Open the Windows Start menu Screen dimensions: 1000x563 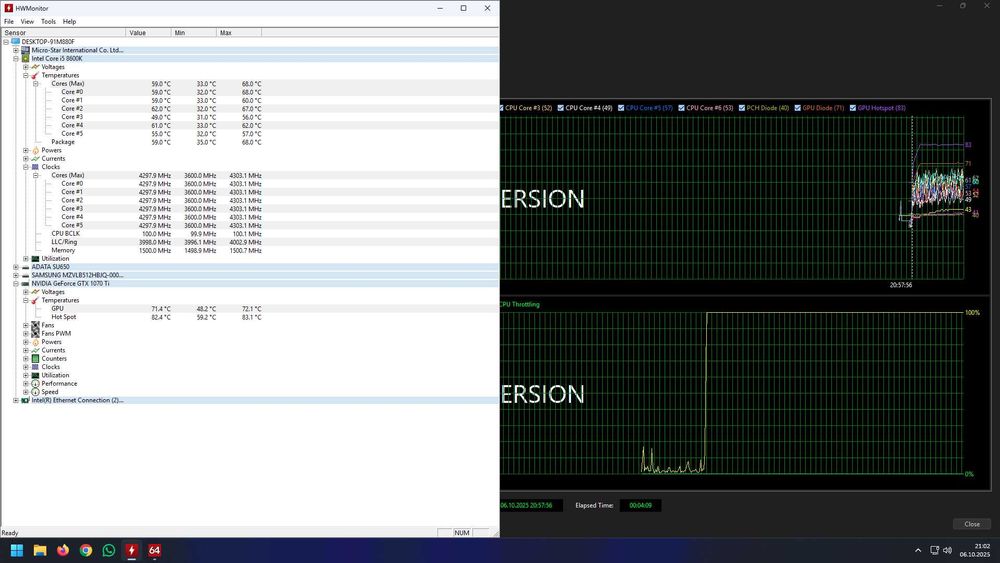click(x=17, y=550)
